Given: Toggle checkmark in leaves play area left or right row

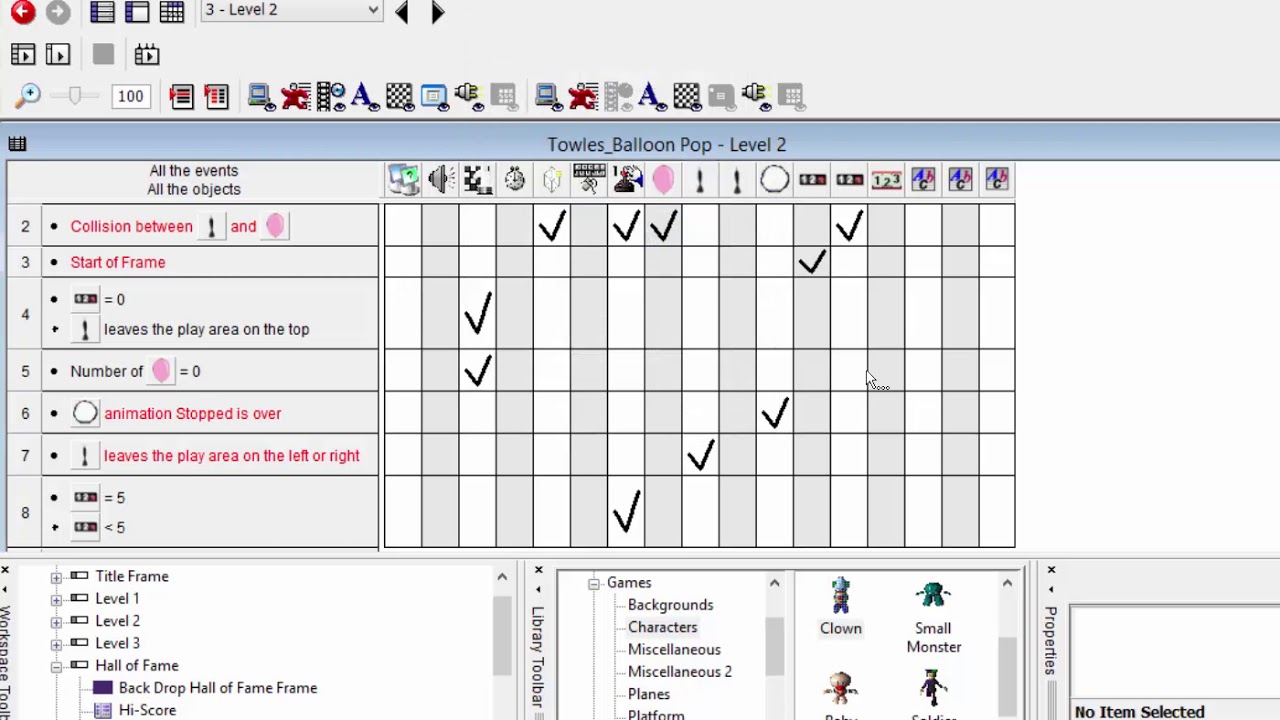Looking at the screenshot, I should pos(701,455).
